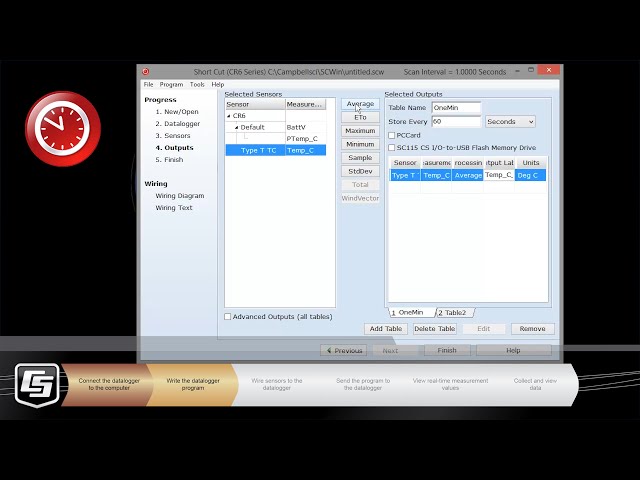
Task: Click Send the program to the datalogger step
Action: (x=363, y=384)
